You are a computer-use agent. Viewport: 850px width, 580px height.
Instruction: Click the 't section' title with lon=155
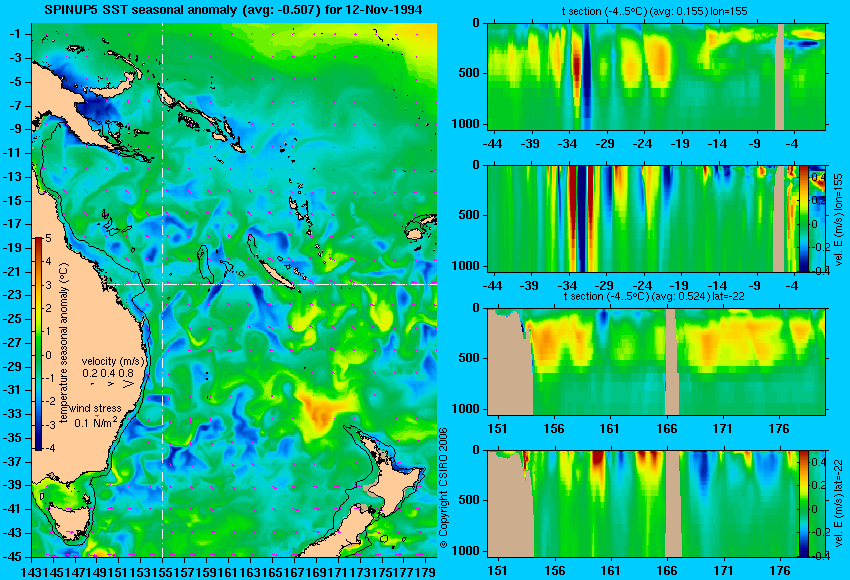(x=654, y=11)
